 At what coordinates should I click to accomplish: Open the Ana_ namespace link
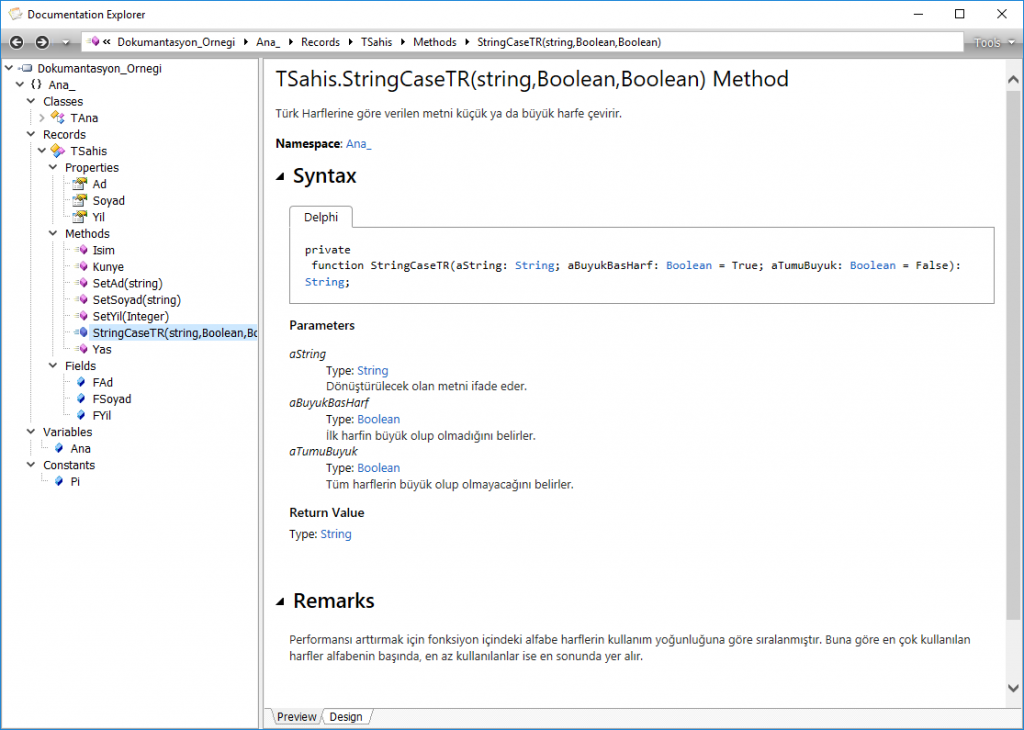coord(358,144)
